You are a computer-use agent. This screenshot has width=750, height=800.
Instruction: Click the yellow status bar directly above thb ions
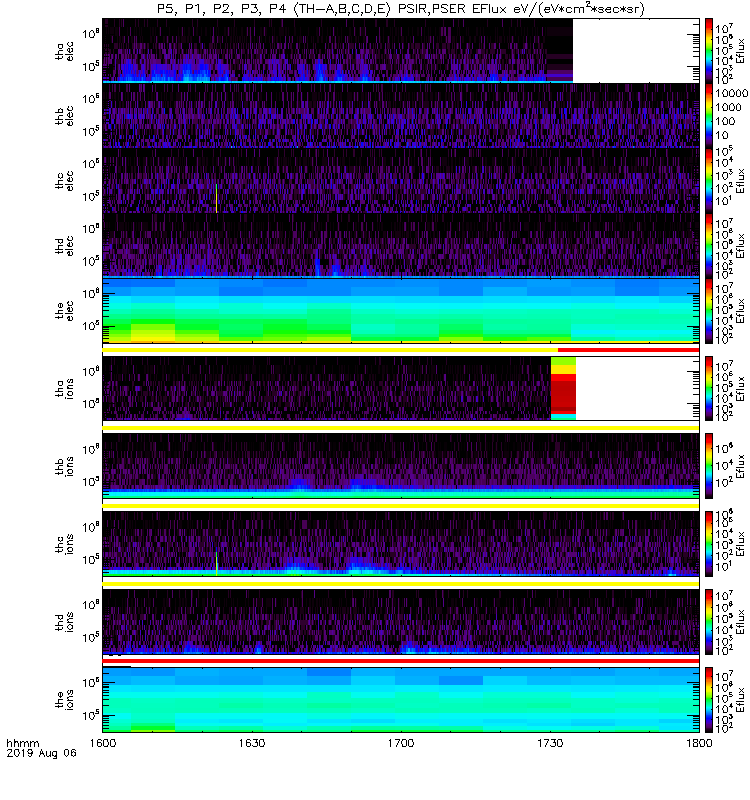coord(401,428)
